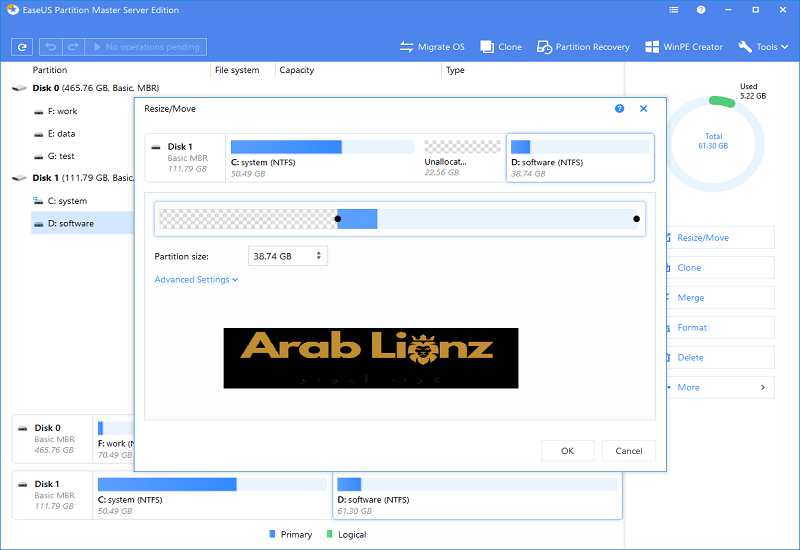Click the refresh disk icon in toolbar

(22, 47)
